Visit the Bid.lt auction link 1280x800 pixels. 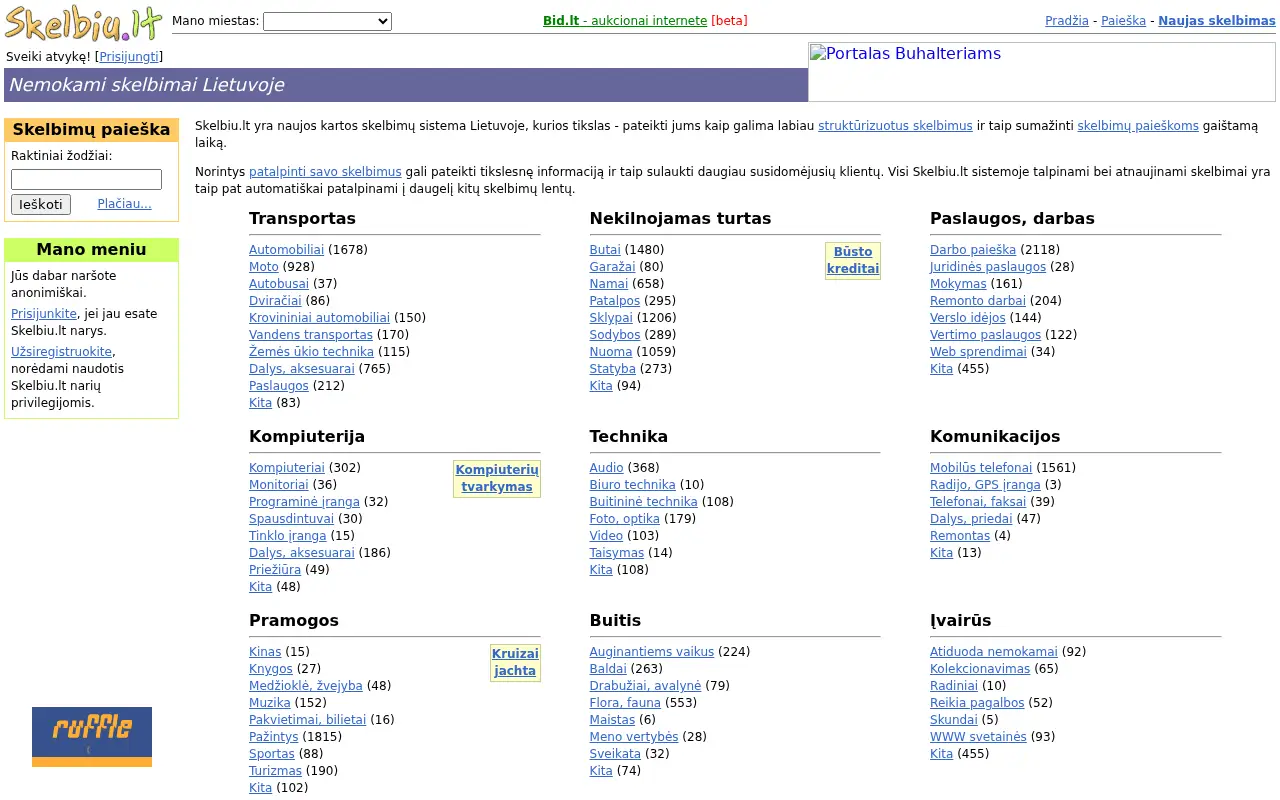tap(625, 21)
